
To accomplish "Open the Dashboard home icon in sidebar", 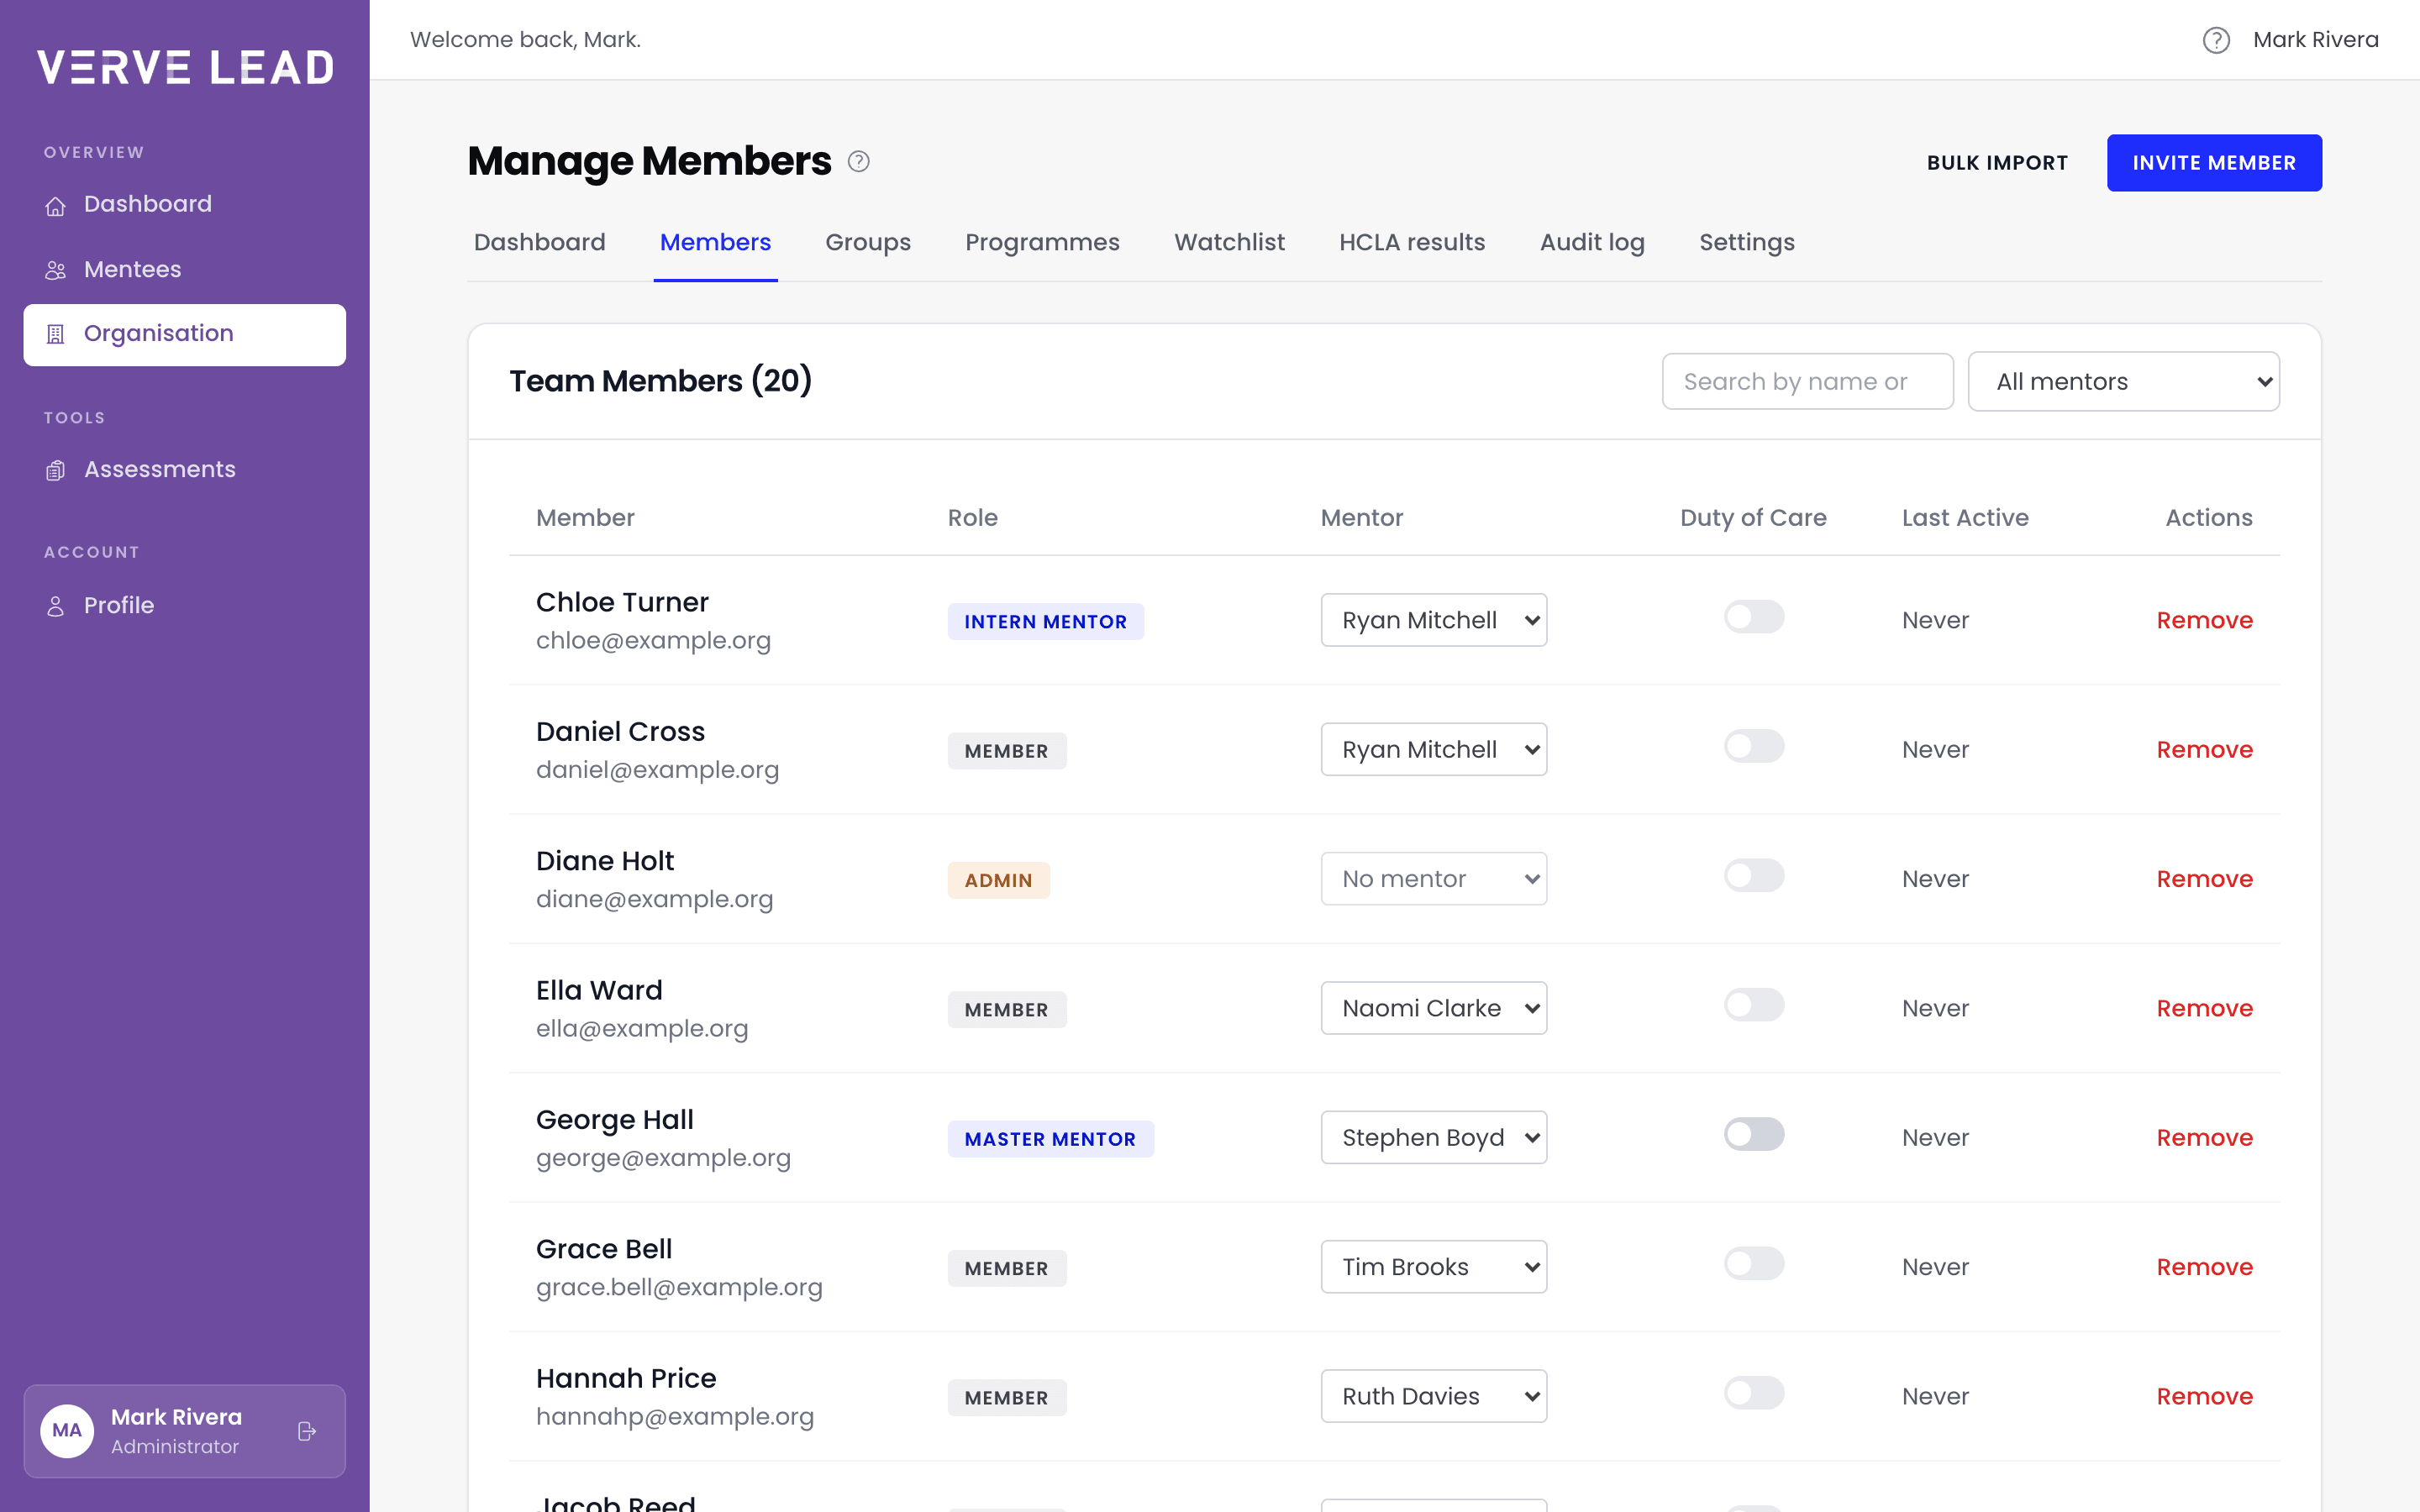I will (56, 206).
